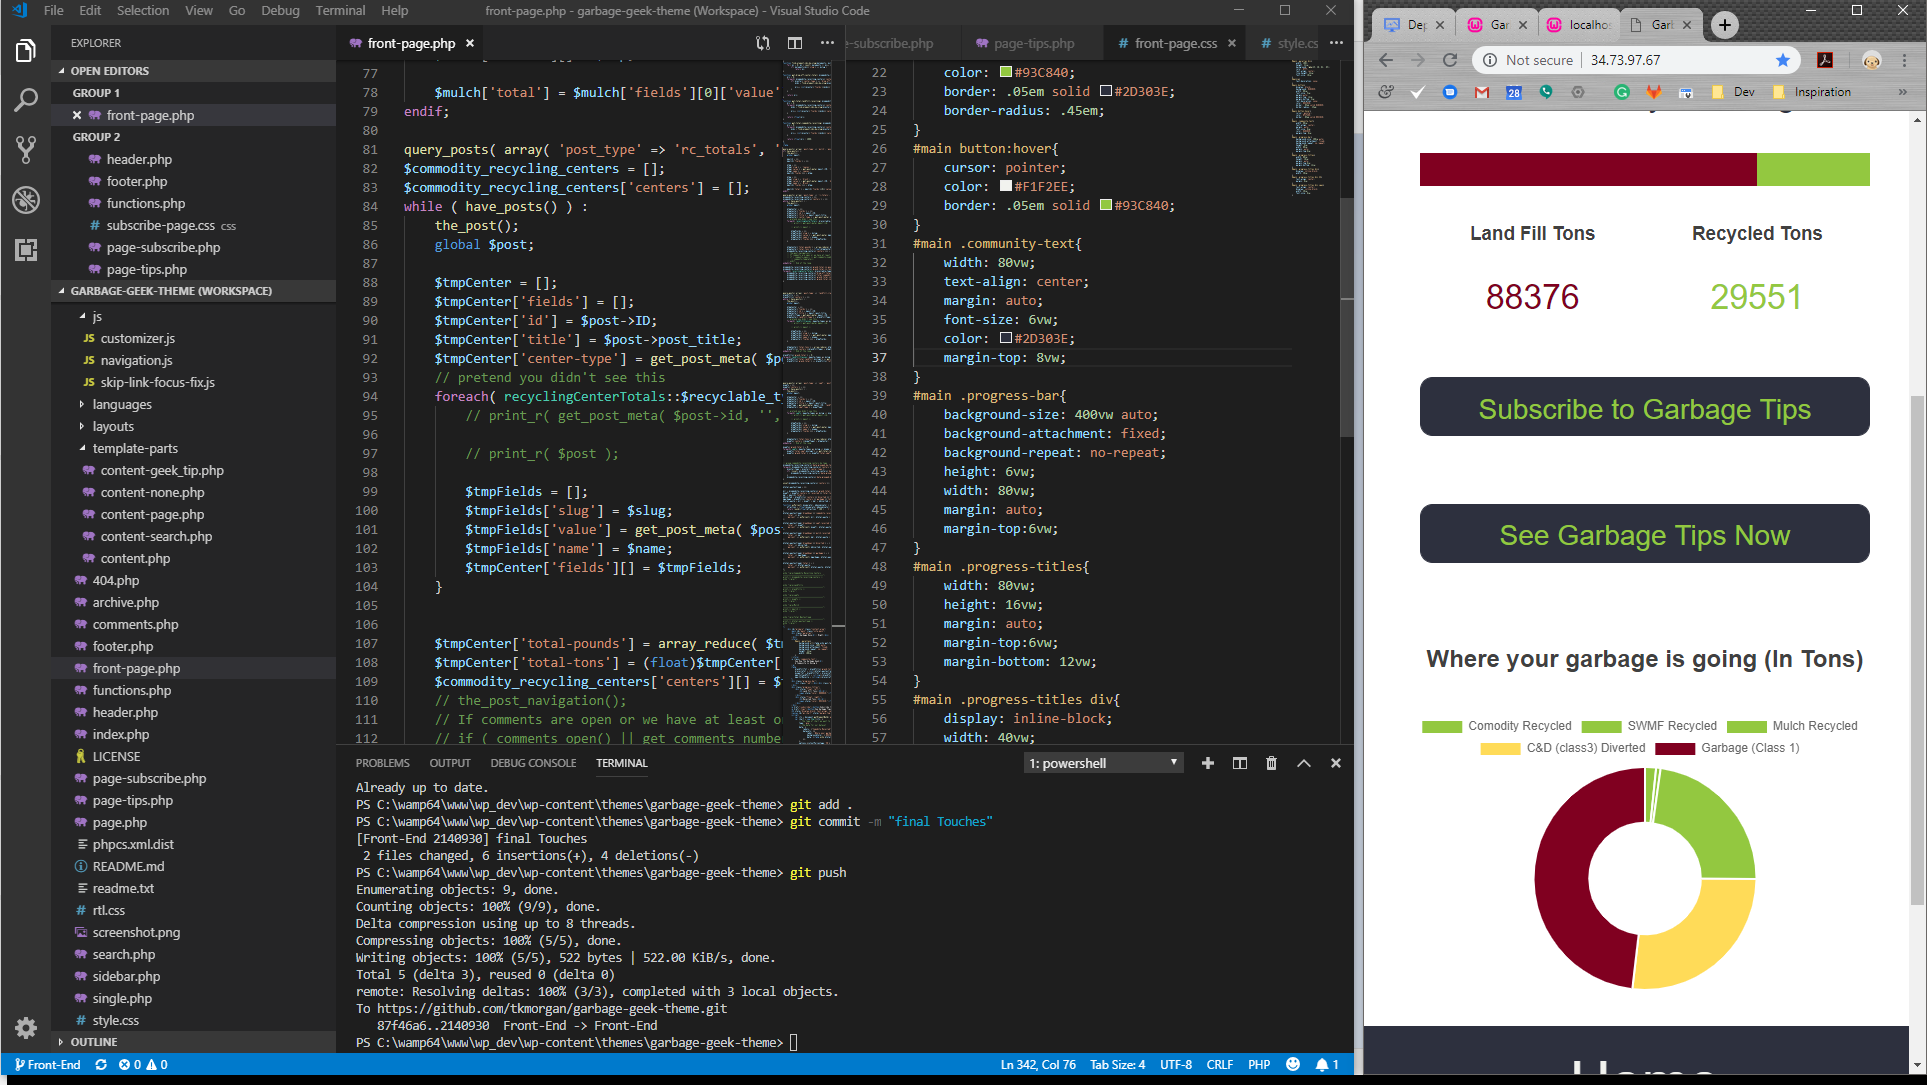Open the Terminal menu
Image resolution: width=1927 pixels, height=1085 pixels.
click(340, 11)
